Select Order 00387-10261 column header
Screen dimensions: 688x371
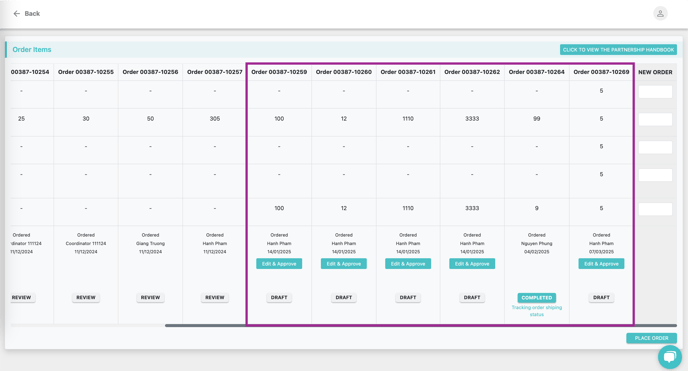click(408, 72)
